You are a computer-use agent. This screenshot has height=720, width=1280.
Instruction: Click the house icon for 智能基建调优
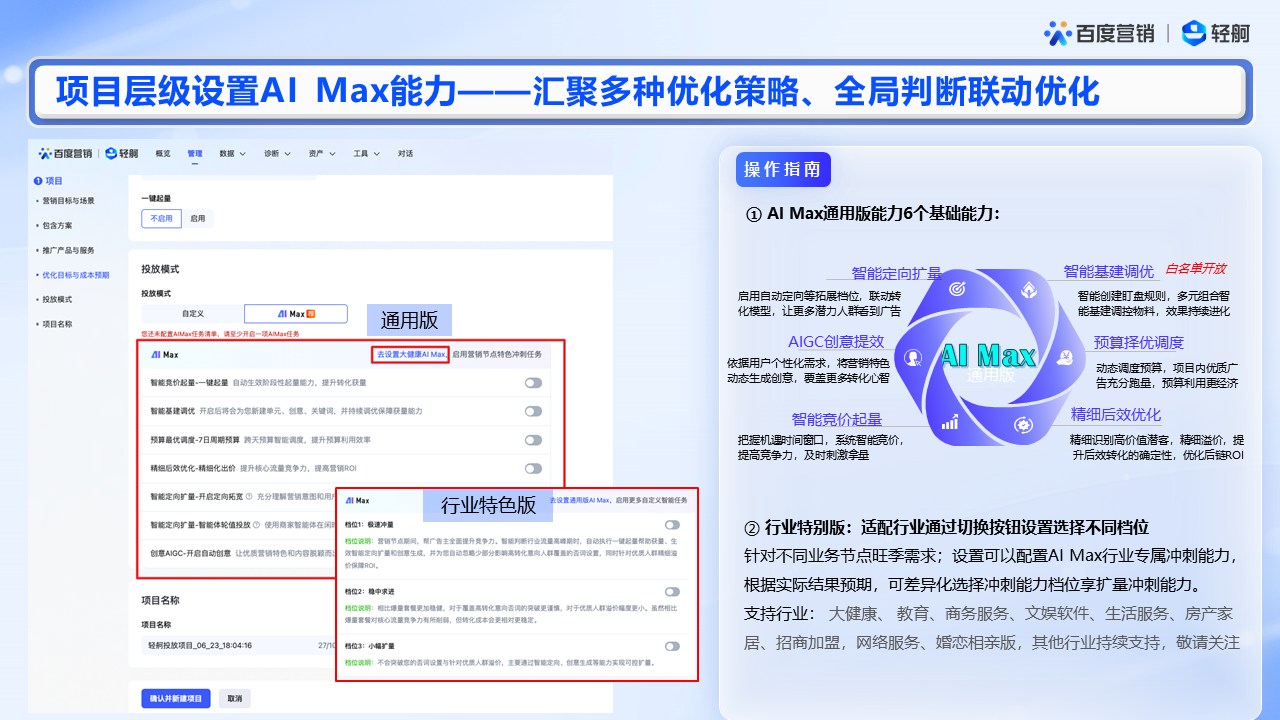tap(1029, 288)
